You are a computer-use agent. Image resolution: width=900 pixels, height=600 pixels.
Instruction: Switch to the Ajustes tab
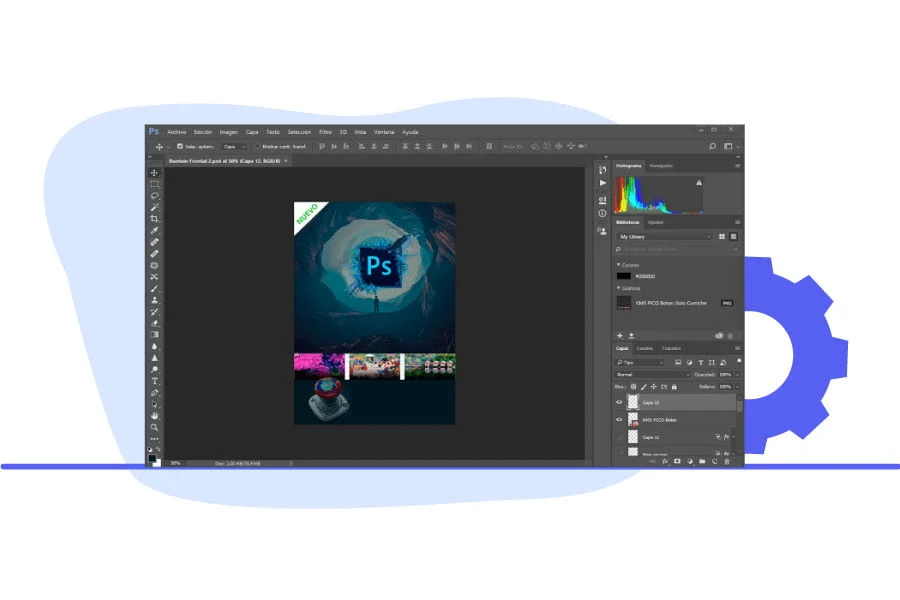(655, 222)
